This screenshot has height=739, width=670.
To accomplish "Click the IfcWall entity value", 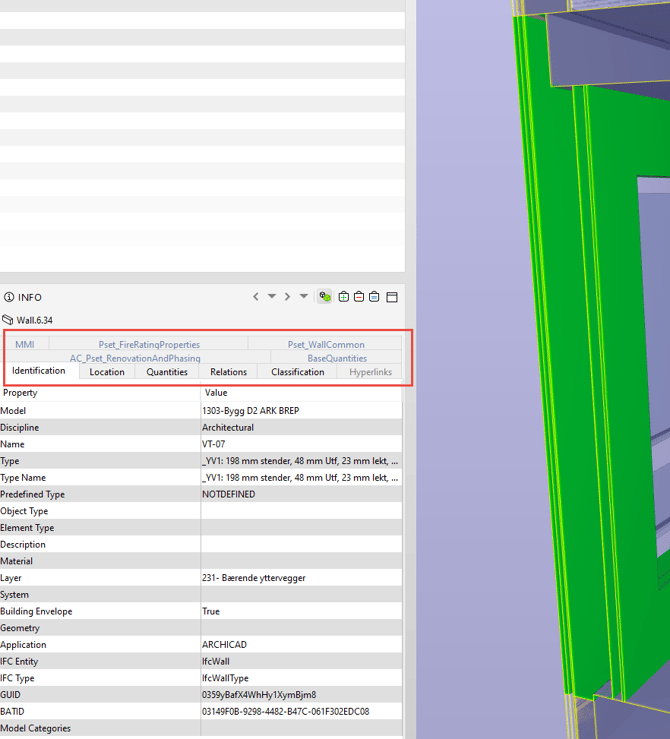I will point(216,661).
